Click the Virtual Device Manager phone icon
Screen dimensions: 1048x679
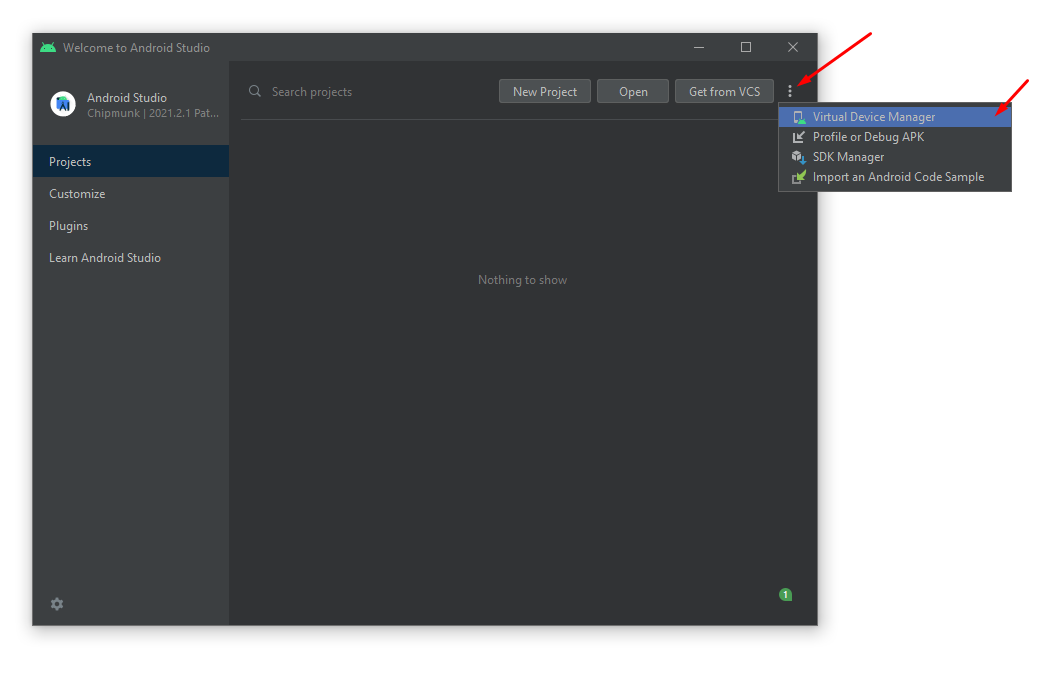(799, 118)
